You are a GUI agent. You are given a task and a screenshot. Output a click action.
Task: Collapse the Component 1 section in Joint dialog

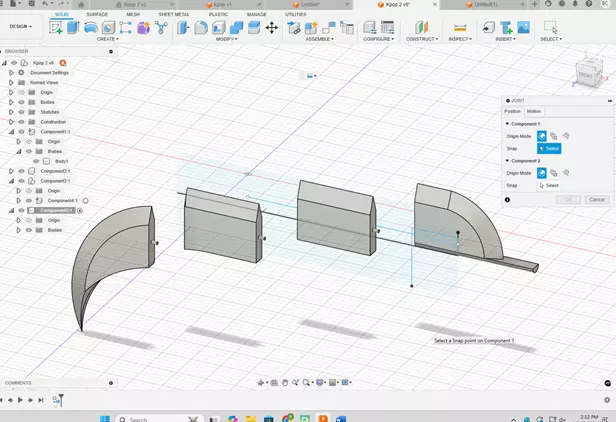[507, 124]
